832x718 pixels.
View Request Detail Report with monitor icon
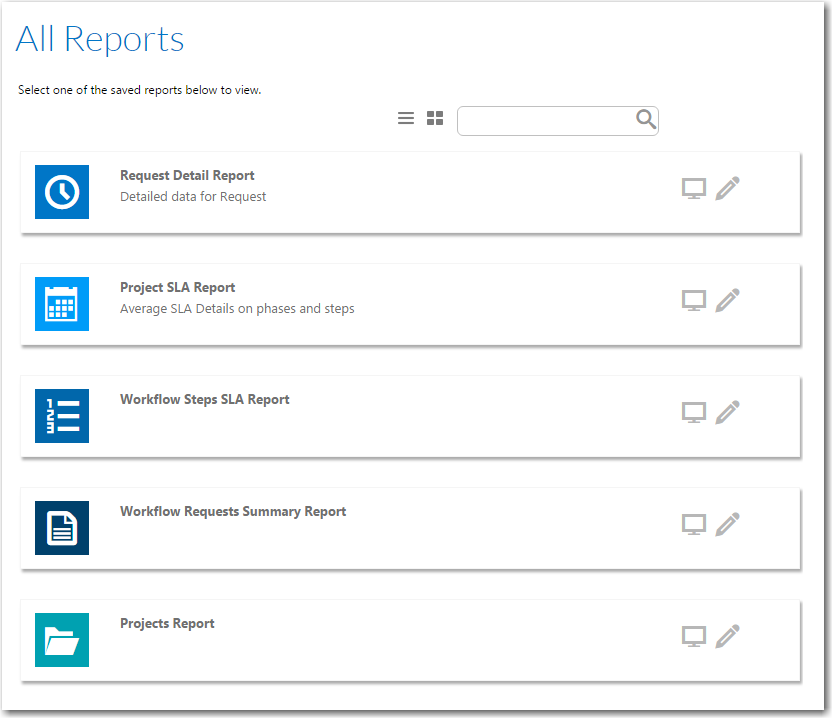point(694,188)
